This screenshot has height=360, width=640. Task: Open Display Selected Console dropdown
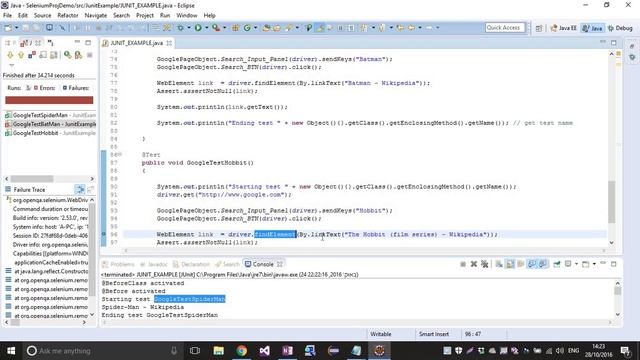pyautogui.click(x=576, y=264)
